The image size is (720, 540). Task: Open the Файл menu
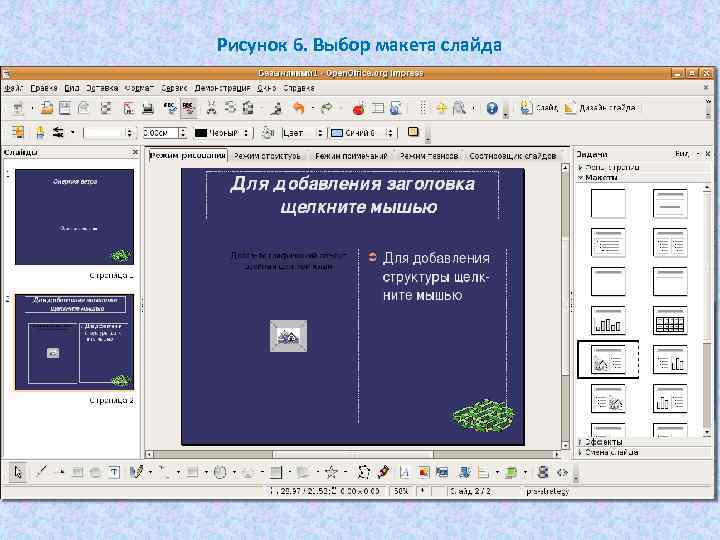pyautogui.click(x=13, y=88)
